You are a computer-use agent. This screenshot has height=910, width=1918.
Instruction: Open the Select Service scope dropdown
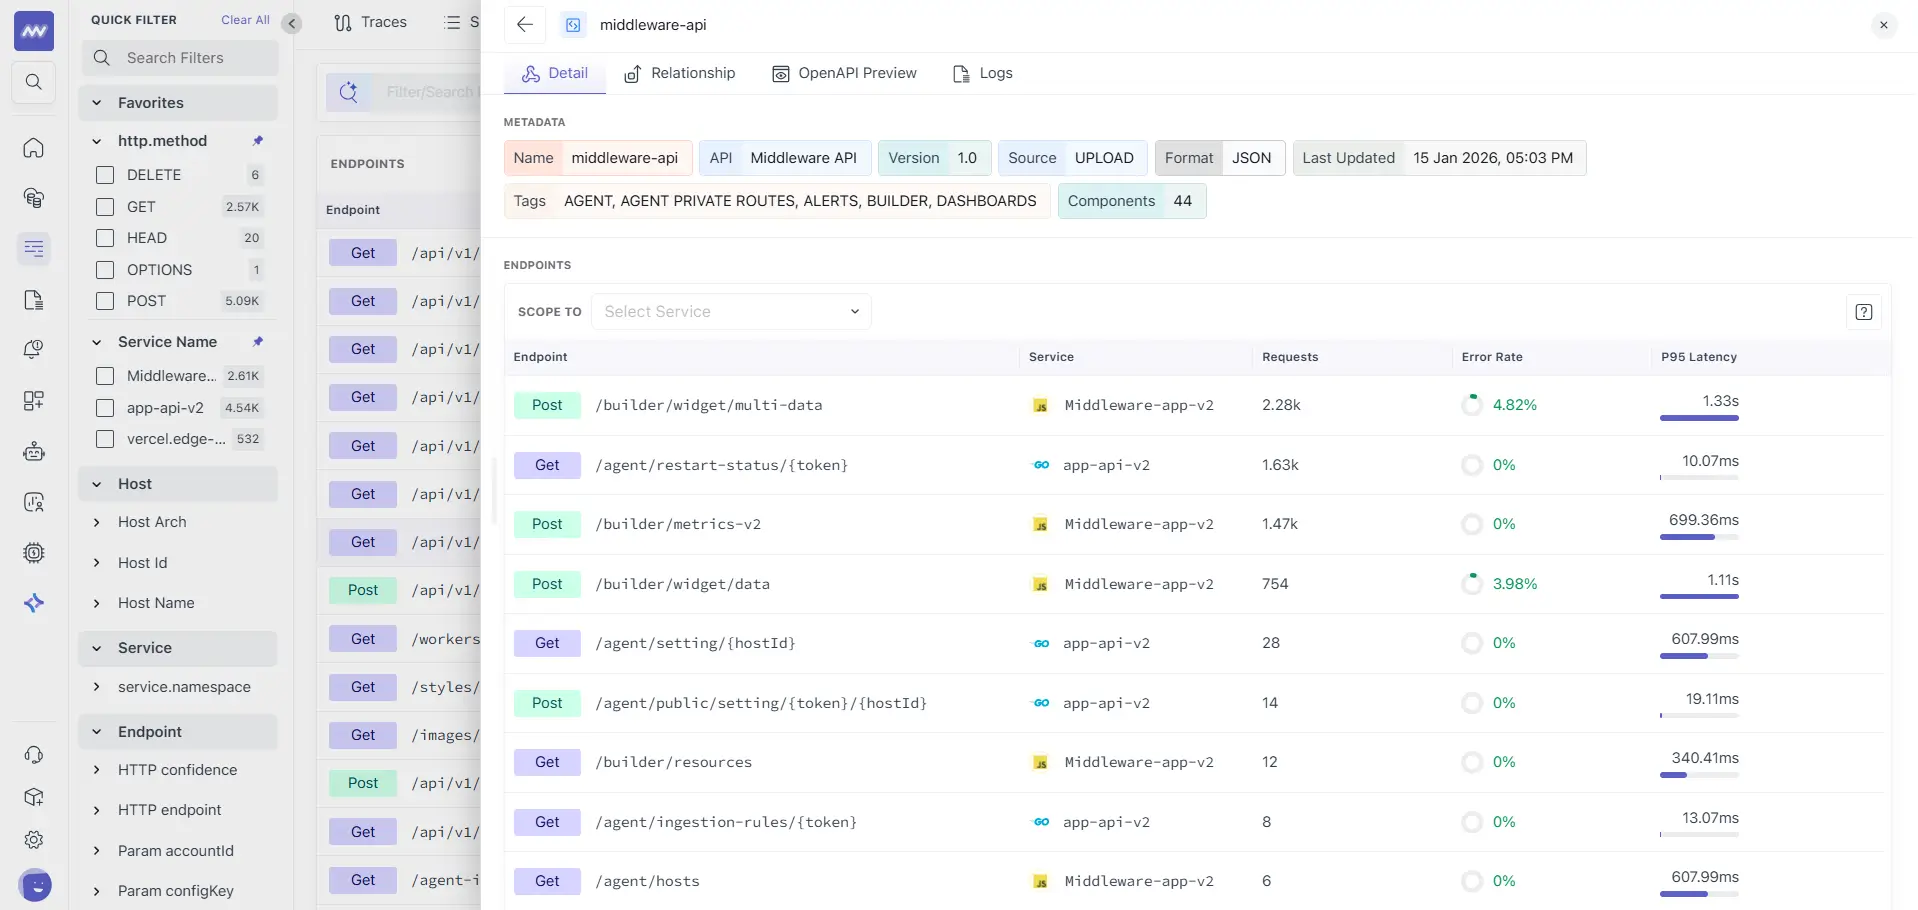click(x=731, y=311)
